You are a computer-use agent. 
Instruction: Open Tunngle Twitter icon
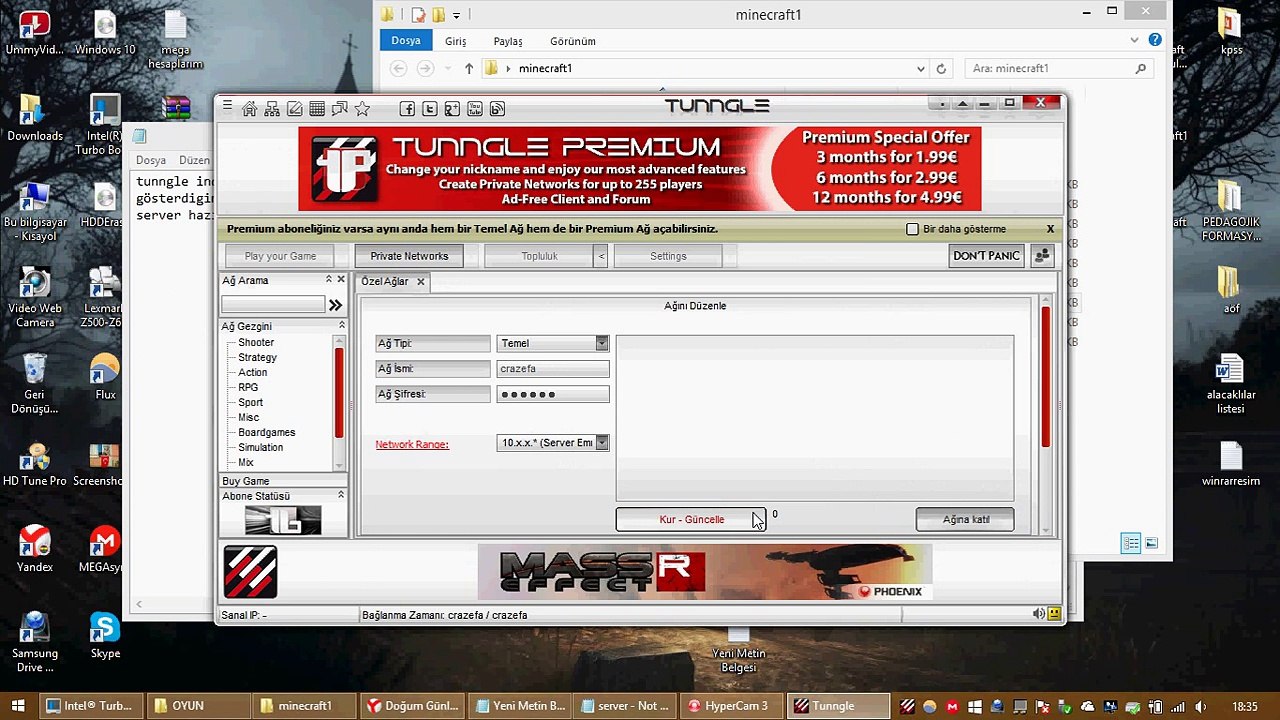click(429, 108)
